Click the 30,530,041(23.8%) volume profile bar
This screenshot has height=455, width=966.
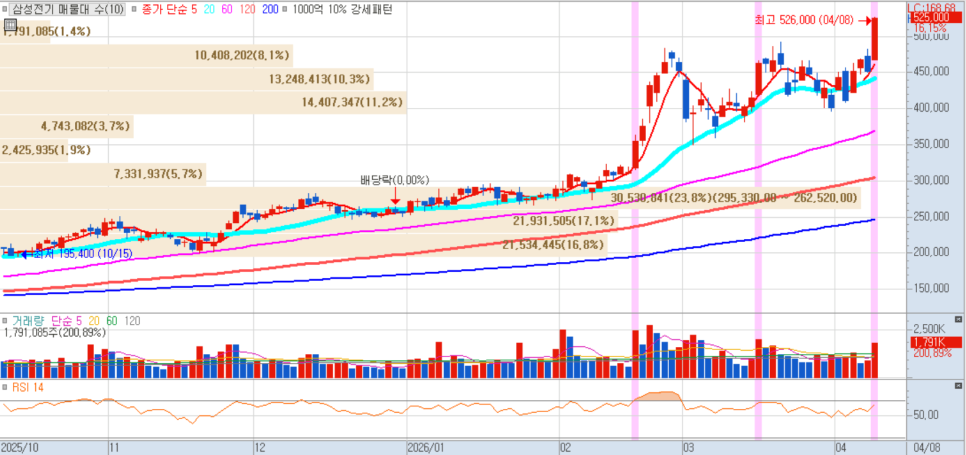point(431,198)
